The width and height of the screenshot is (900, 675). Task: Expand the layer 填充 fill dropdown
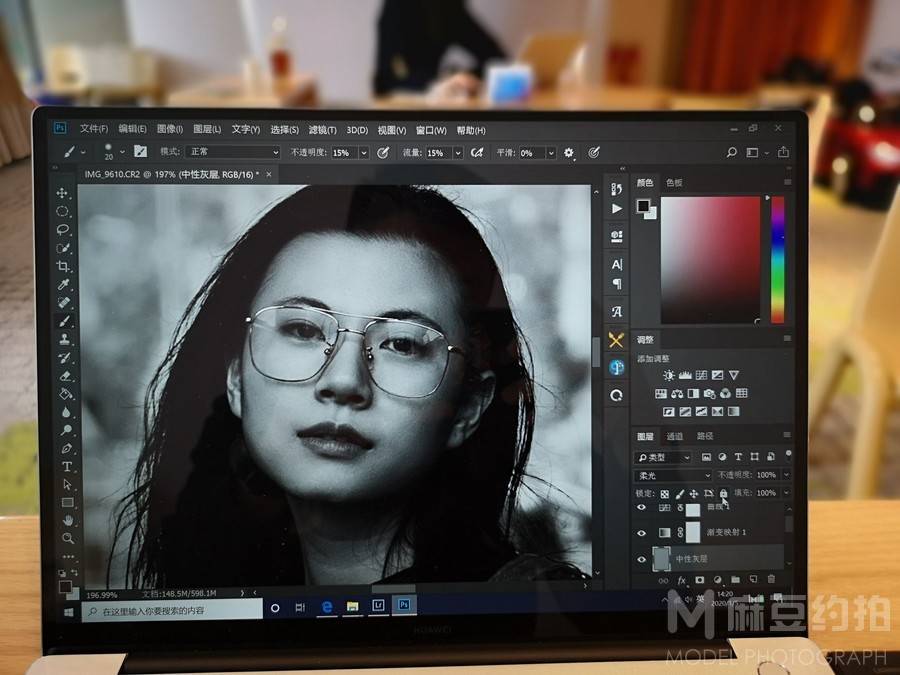786,492
